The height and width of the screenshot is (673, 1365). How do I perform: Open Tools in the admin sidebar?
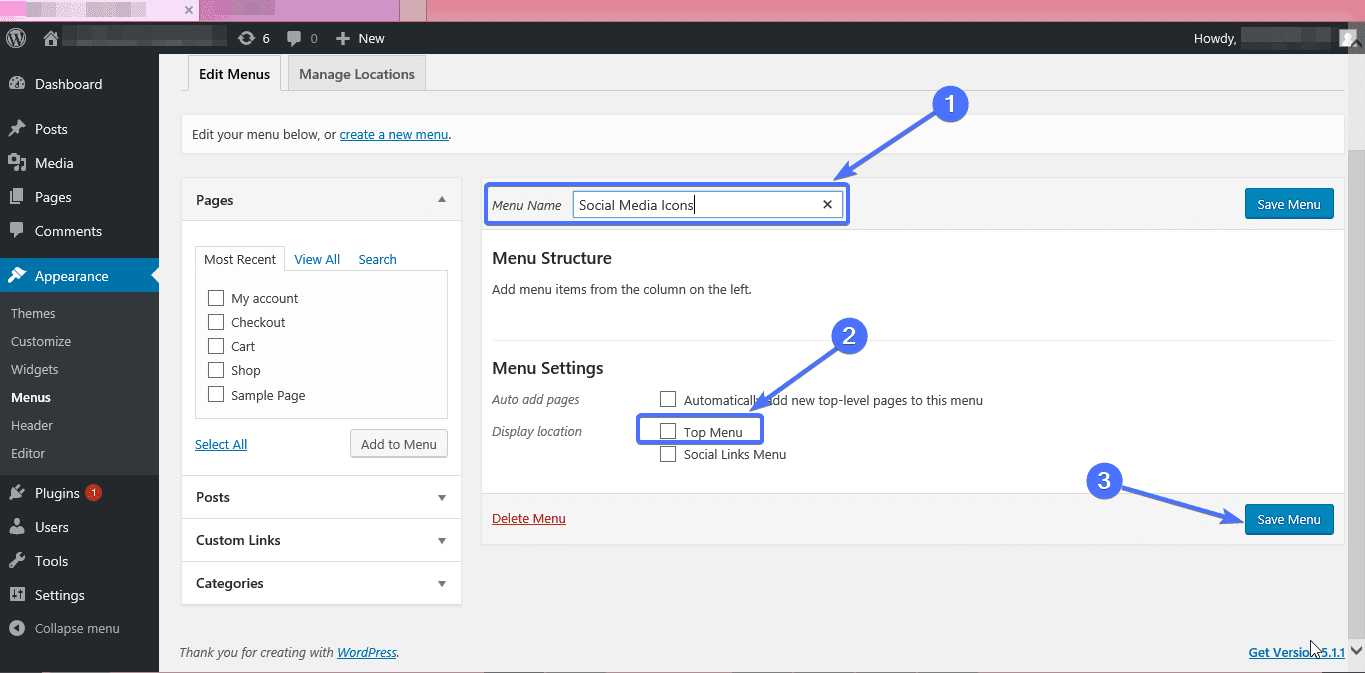79,561
